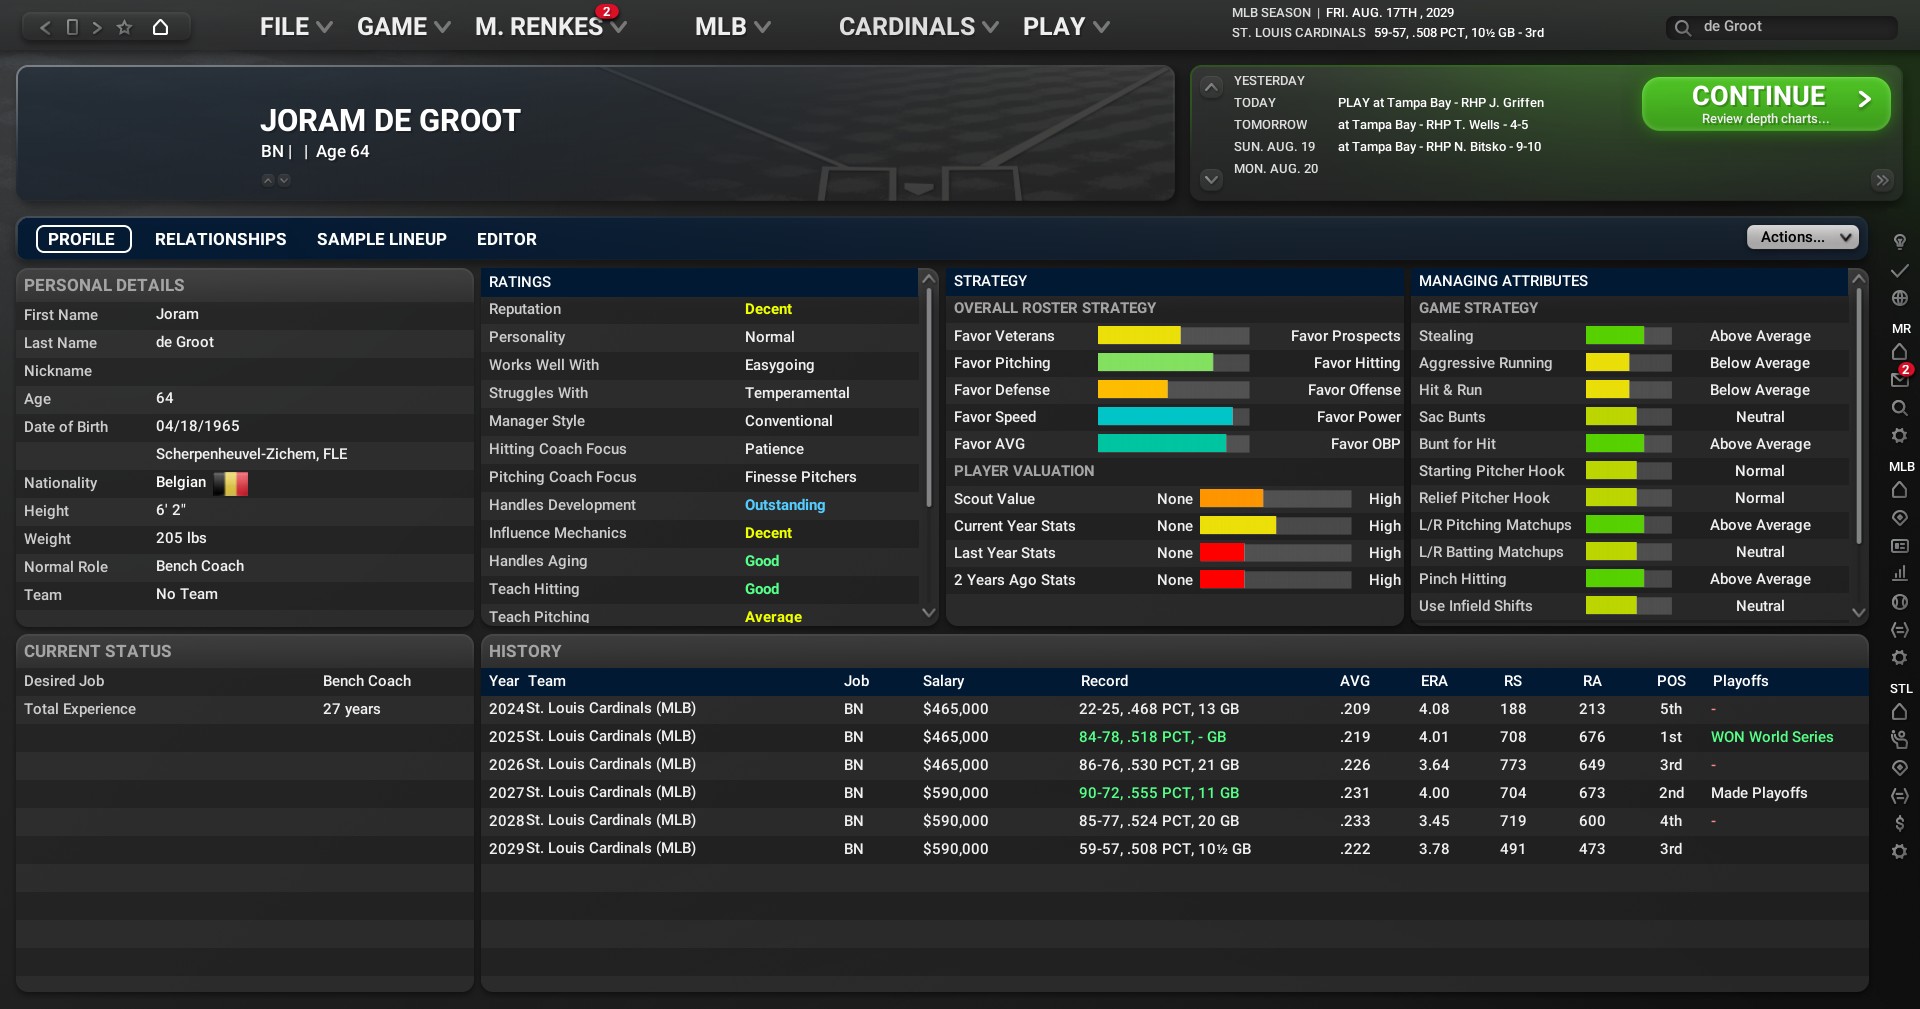
Task: Click the device-shaped icon beside the back arrow
Action: 72,27
